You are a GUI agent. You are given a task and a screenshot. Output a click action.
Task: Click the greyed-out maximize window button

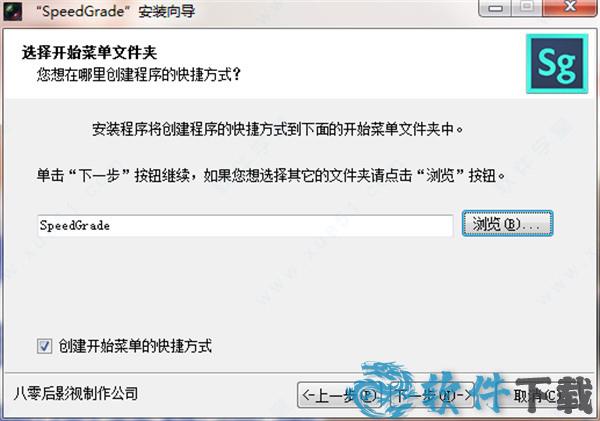coord(527,8)
